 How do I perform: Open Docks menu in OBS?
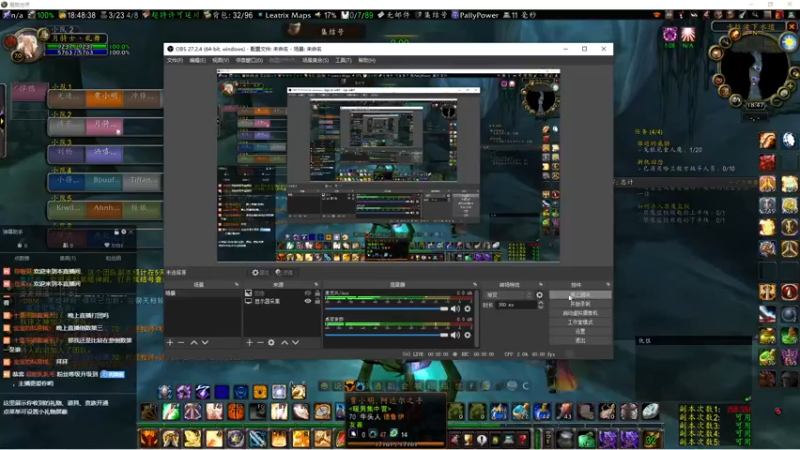pos(249,60)
